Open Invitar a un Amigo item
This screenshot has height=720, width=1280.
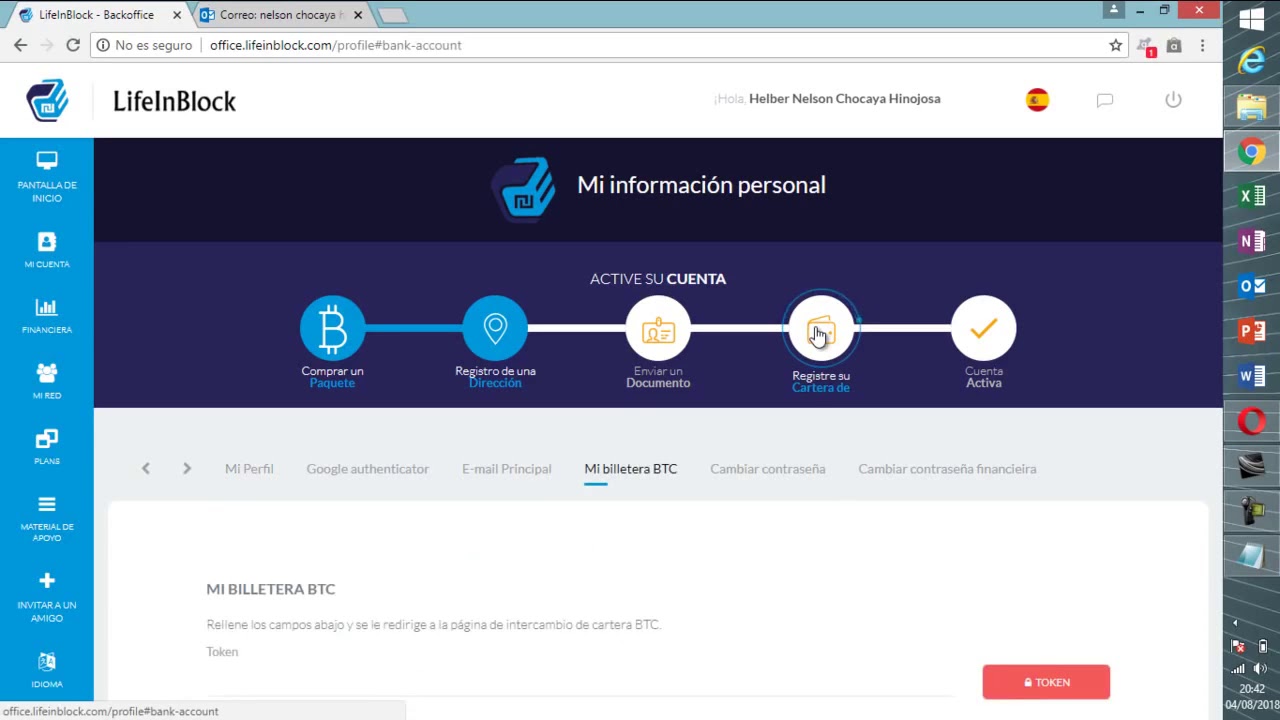click(47, 597)
